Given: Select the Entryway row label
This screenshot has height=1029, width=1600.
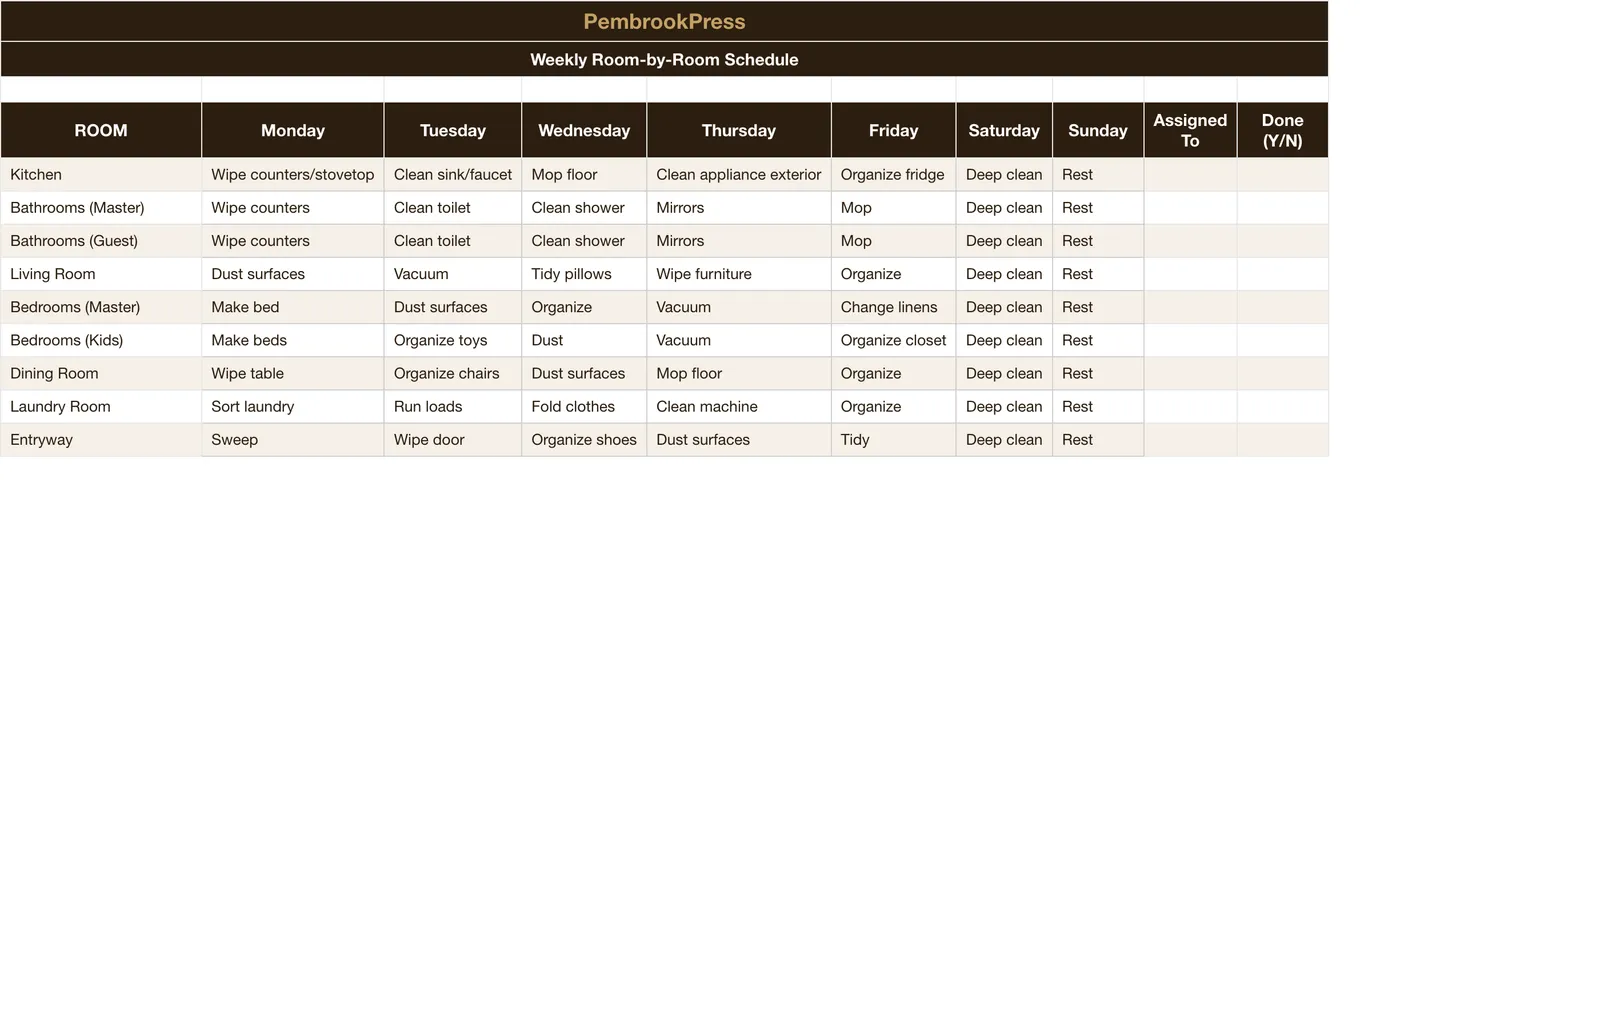Looking at the screenshot, I should 101,438.
